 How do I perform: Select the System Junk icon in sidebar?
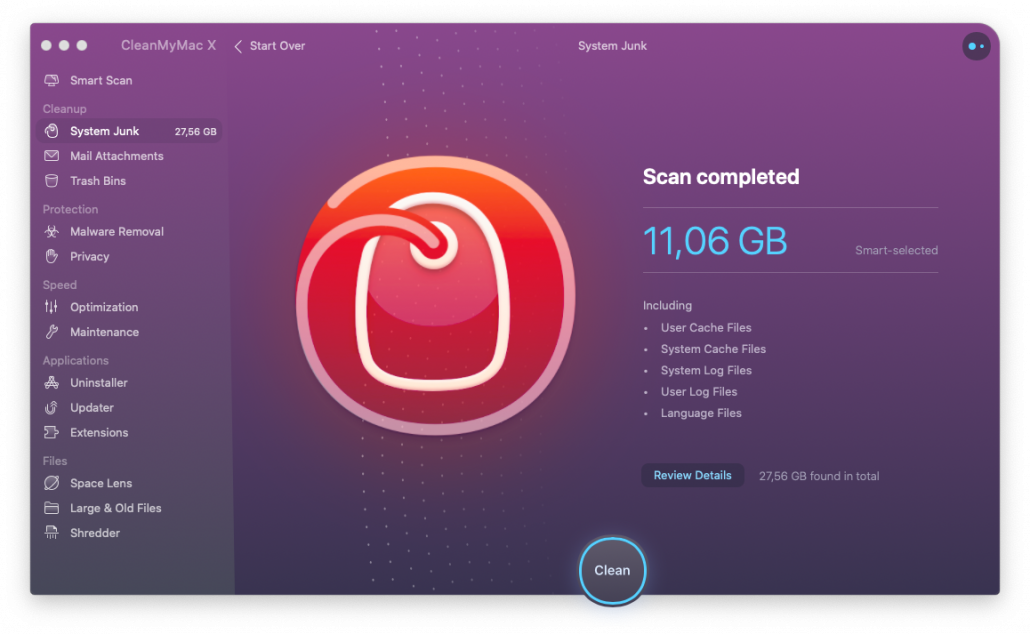[x=51, y=131]
